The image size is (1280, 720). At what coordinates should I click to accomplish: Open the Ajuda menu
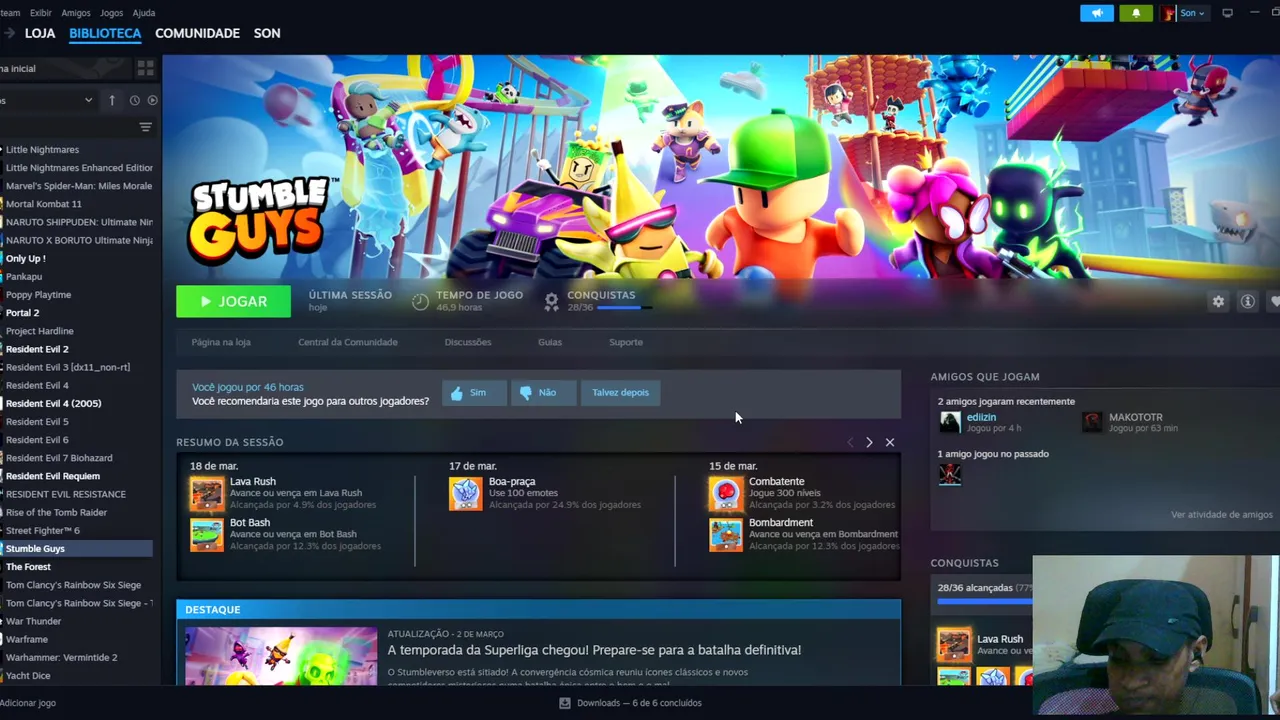[144, 13]
